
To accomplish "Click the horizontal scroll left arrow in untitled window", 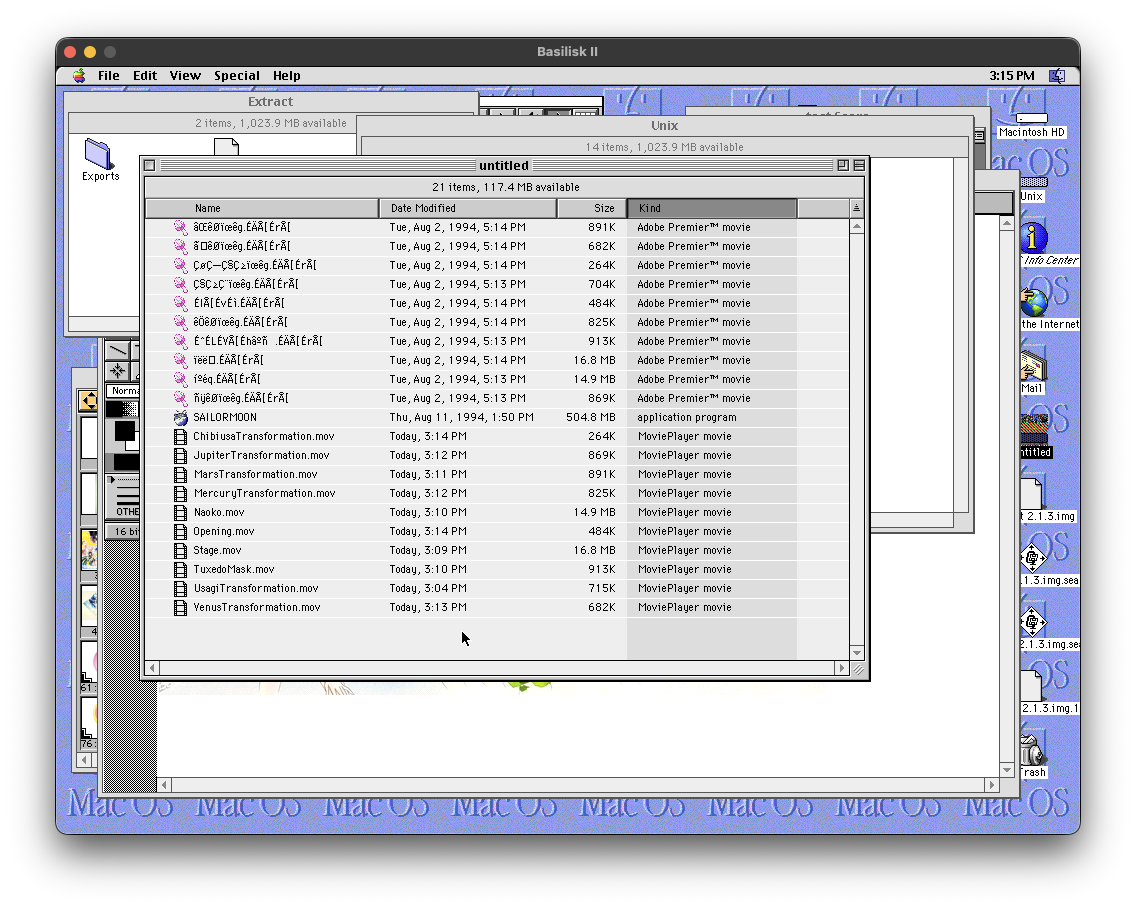I will (152, 668).
